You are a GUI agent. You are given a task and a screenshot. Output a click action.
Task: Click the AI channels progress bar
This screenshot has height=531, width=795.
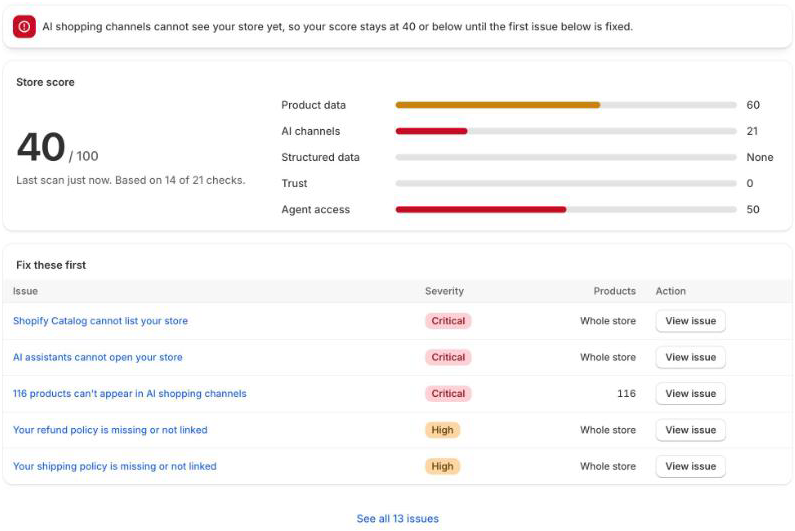point(566,131)
